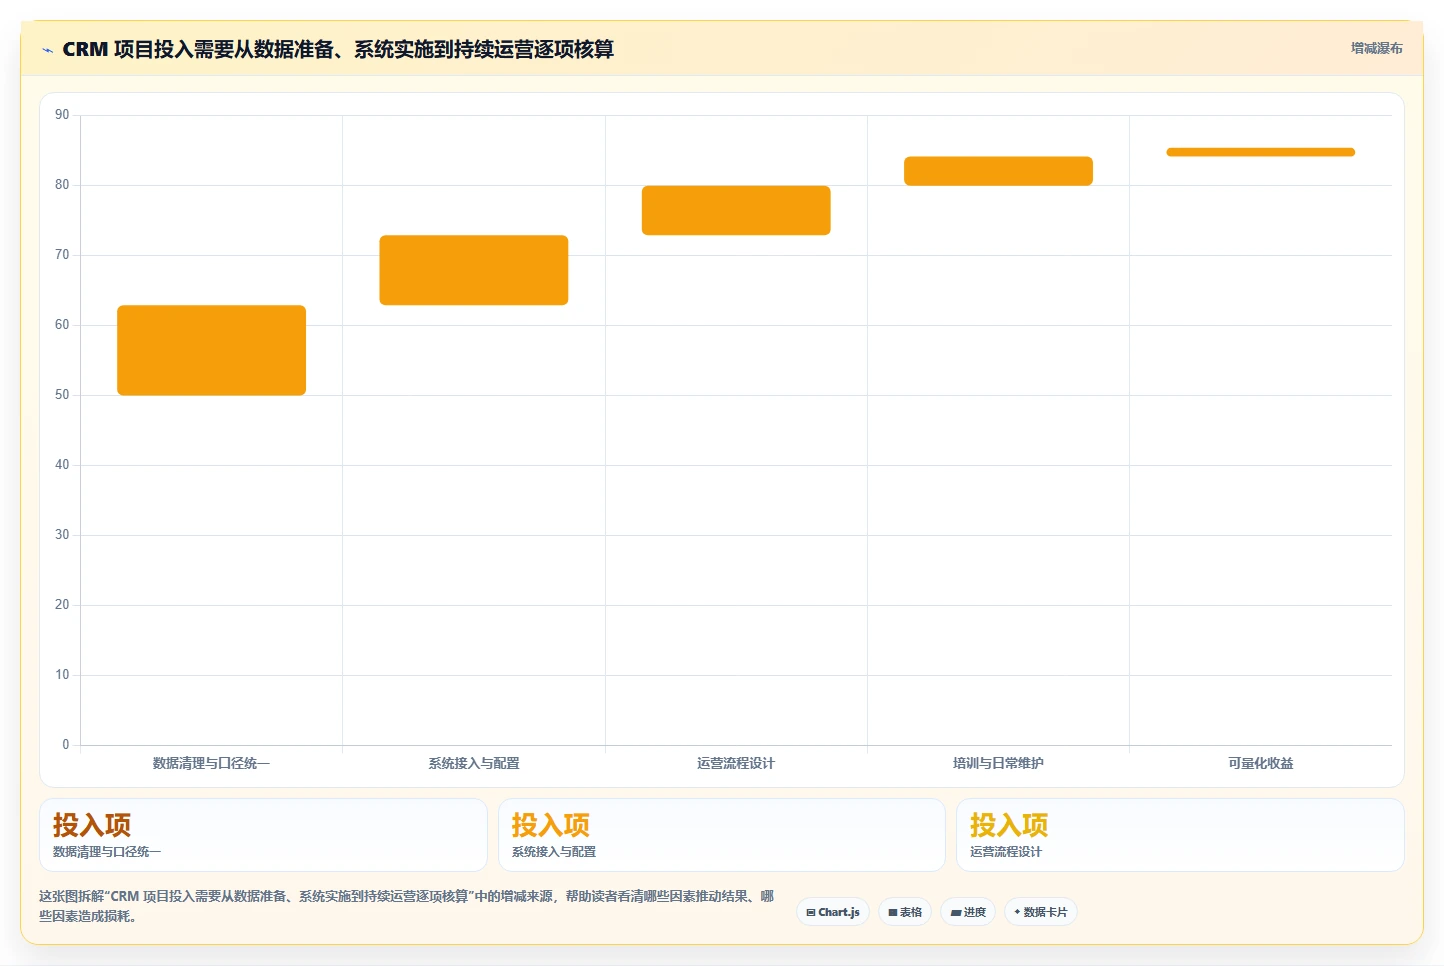
Task: Open the 投入项 card for 系统接入与配置
Action: 721,835
